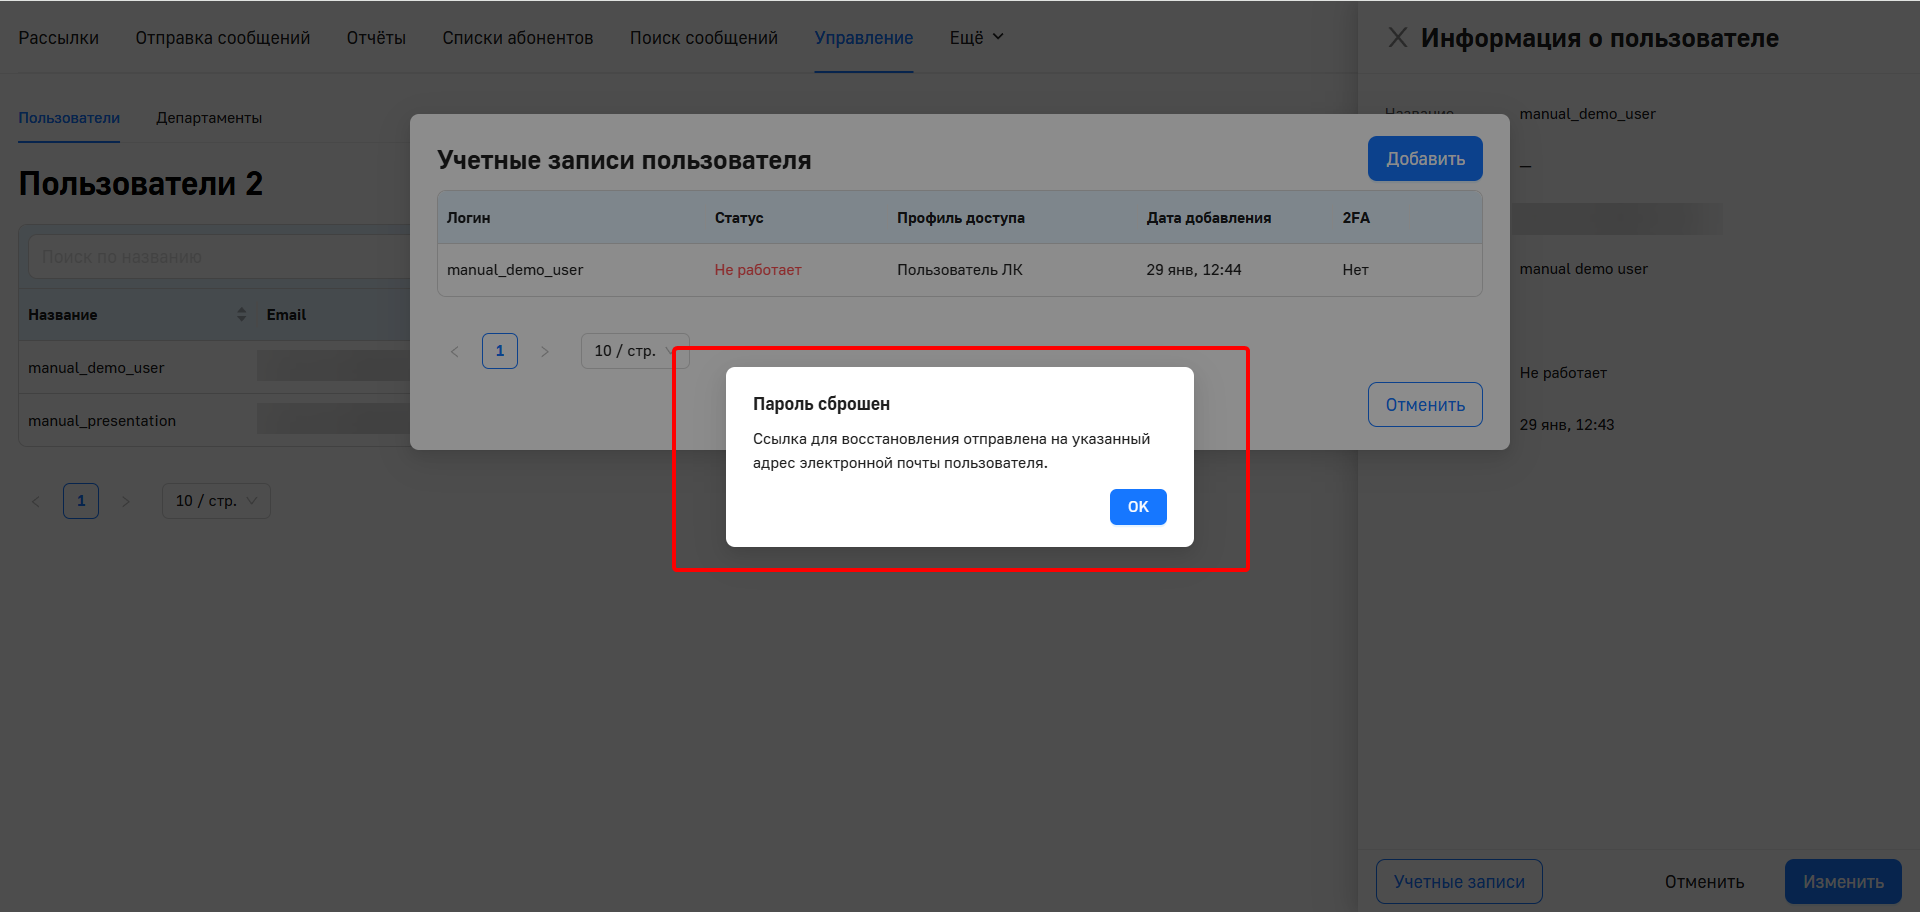This screenshot has width=1920, height=912.
Task: Open users list page size dropdown
Action: [x=216, y=501]
